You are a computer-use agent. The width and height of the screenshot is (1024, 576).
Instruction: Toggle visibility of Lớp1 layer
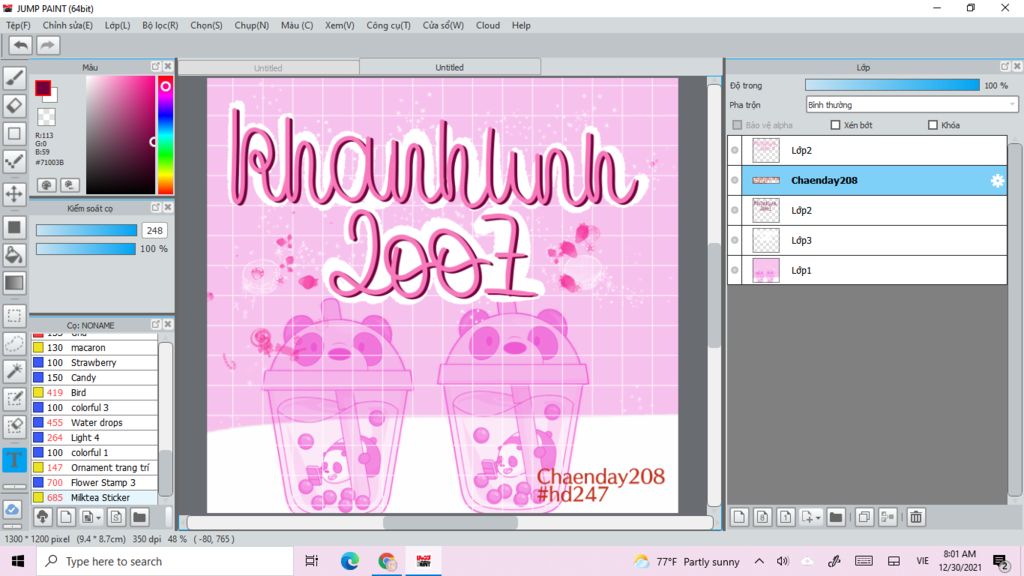735,270
